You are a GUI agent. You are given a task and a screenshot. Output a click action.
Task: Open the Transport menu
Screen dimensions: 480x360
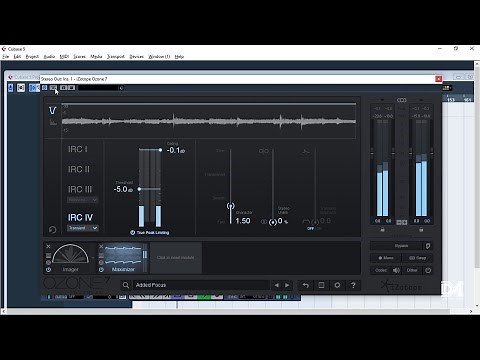[116, 57]
